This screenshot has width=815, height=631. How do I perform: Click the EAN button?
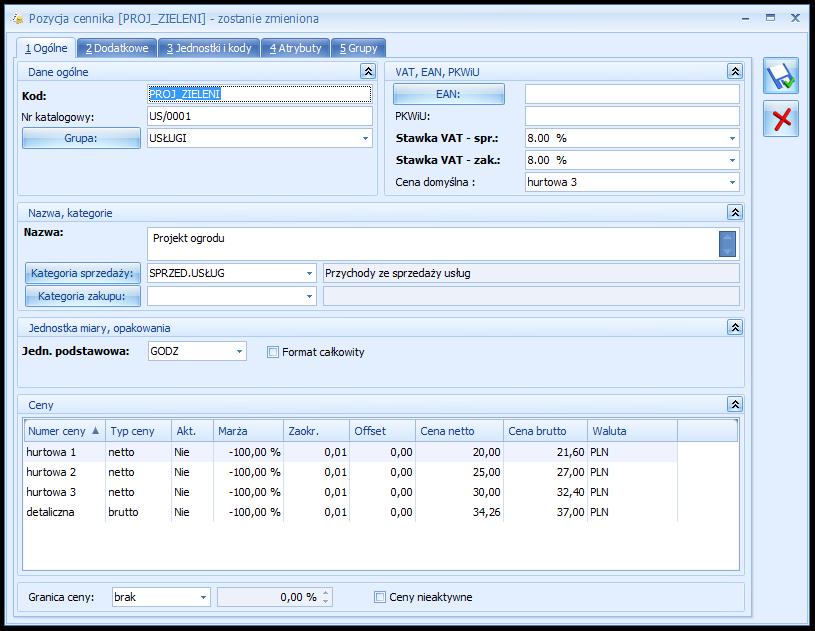coord(449,94)
